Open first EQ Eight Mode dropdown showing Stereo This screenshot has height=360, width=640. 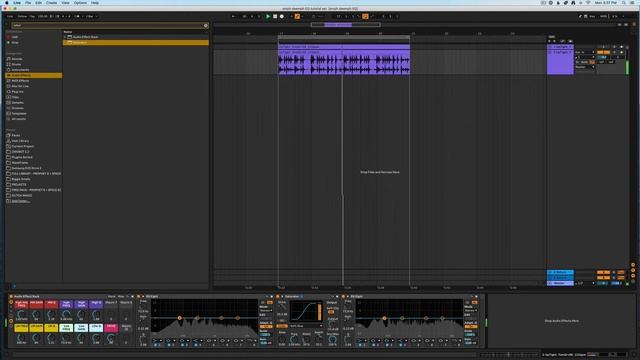[x=266, y=311]
